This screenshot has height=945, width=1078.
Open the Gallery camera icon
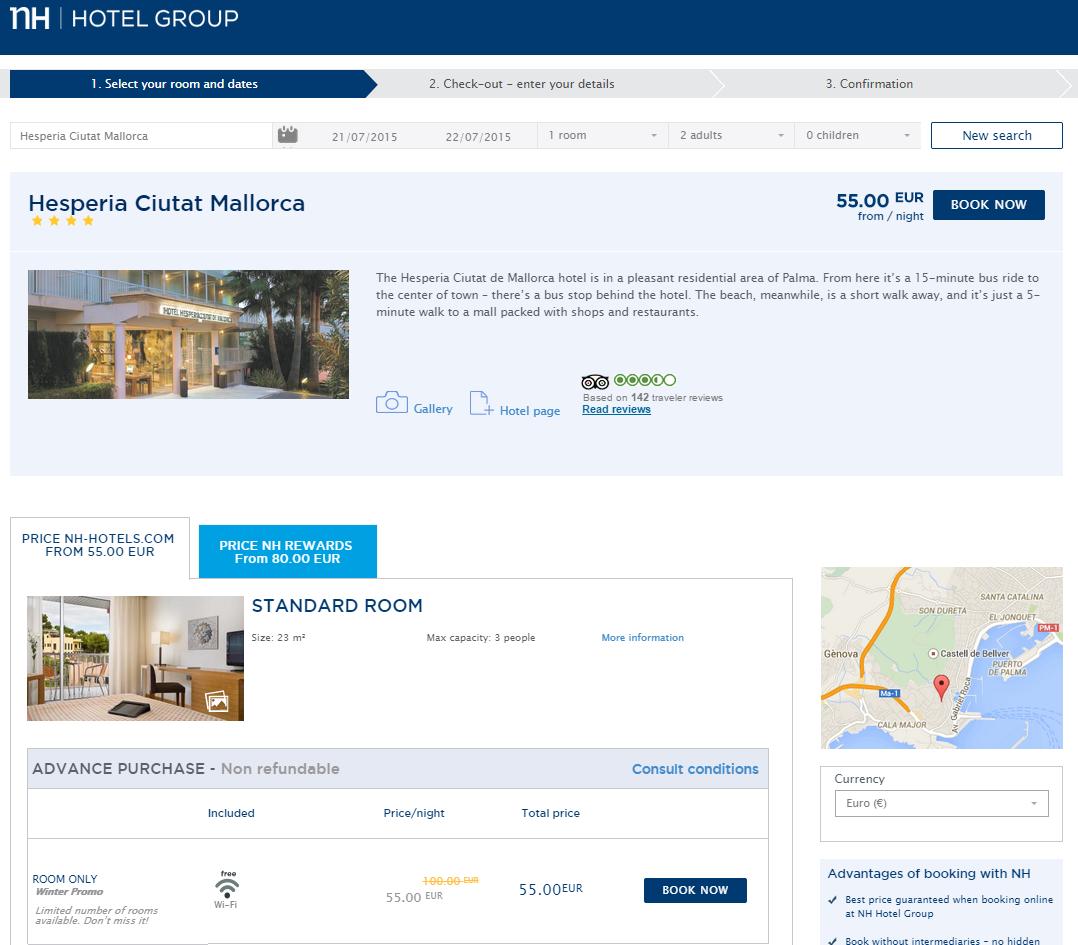pyautogui.click(x=392, y=403)
